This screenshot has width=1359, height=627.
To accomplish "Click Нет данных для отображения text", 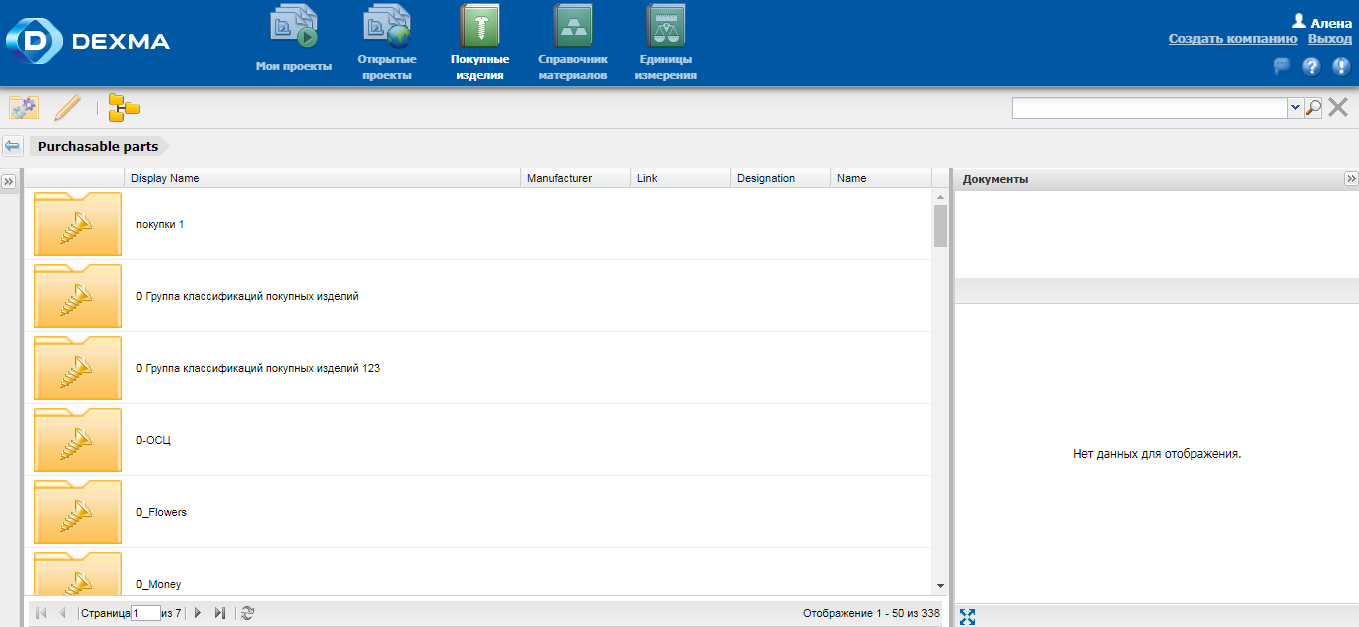I will point(1157,453).
